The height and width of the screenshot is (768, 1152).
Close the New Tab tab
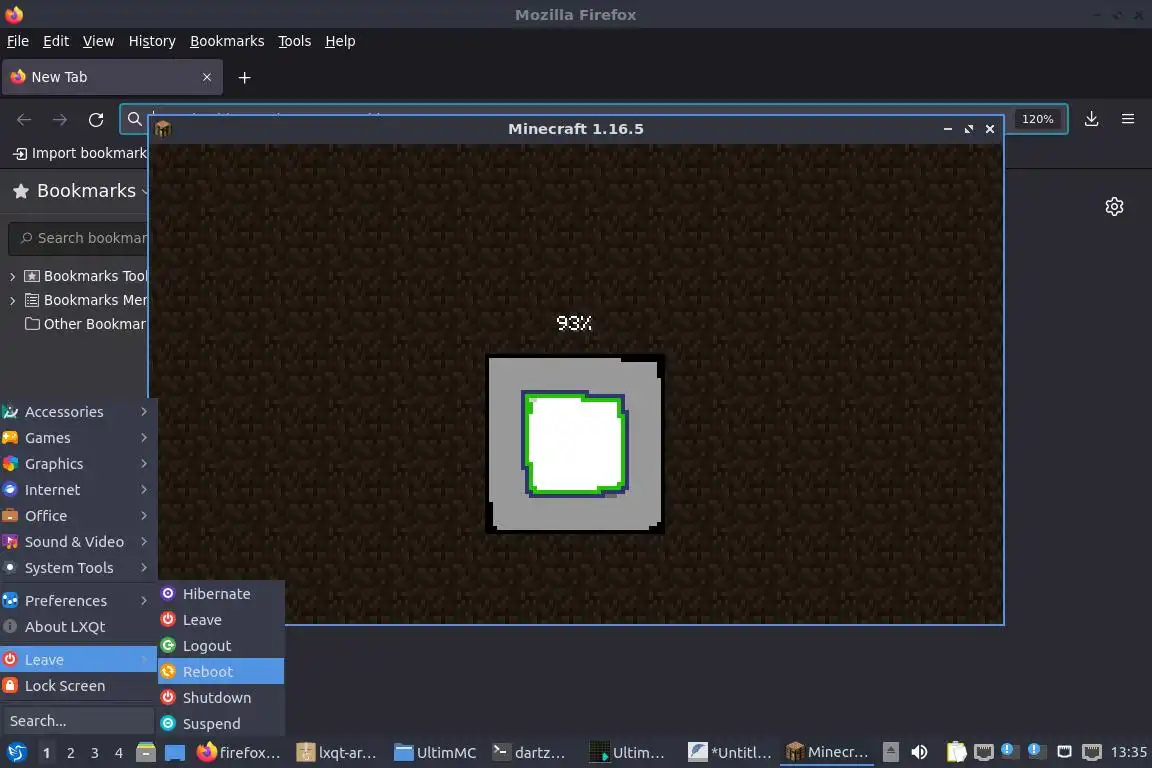pyautogui.click(x=206, y=77)
